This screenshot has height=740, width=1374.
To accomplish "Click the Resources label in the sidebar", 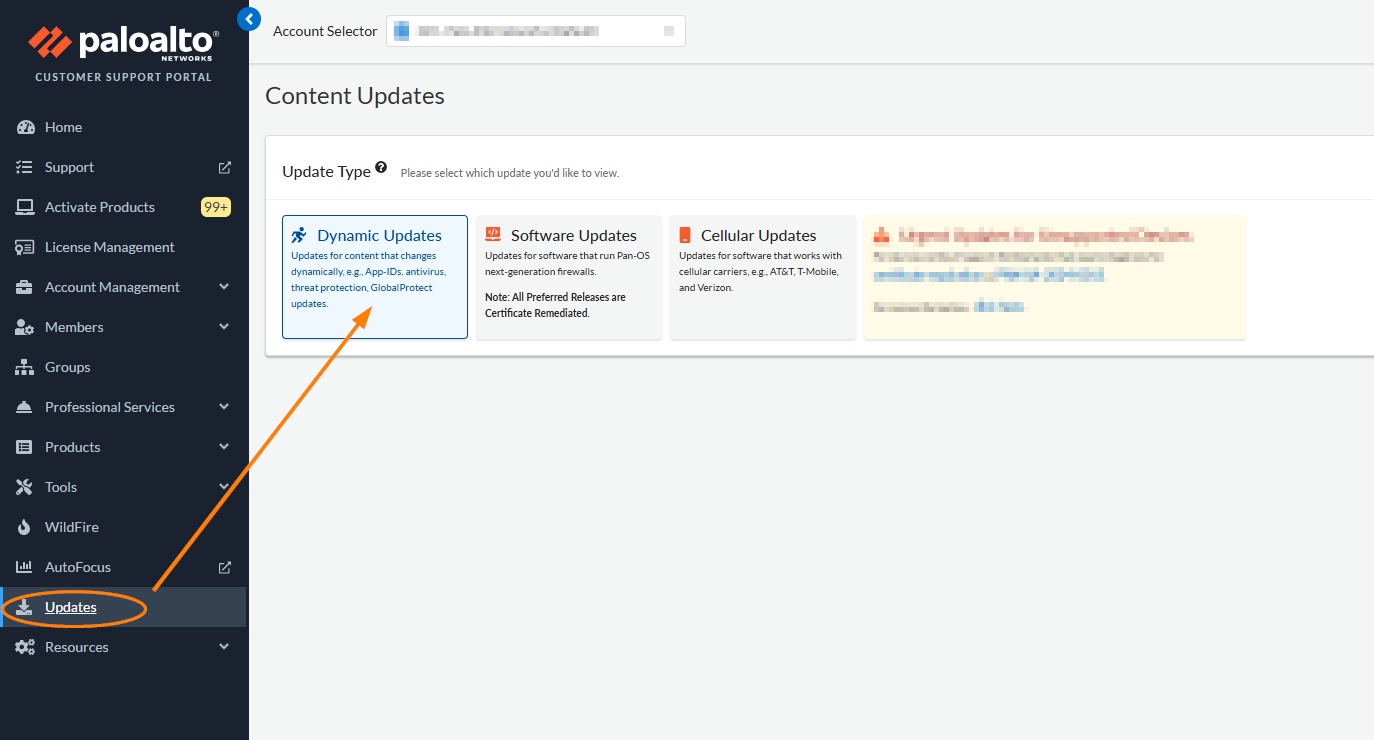I will (x=77, y=647).
